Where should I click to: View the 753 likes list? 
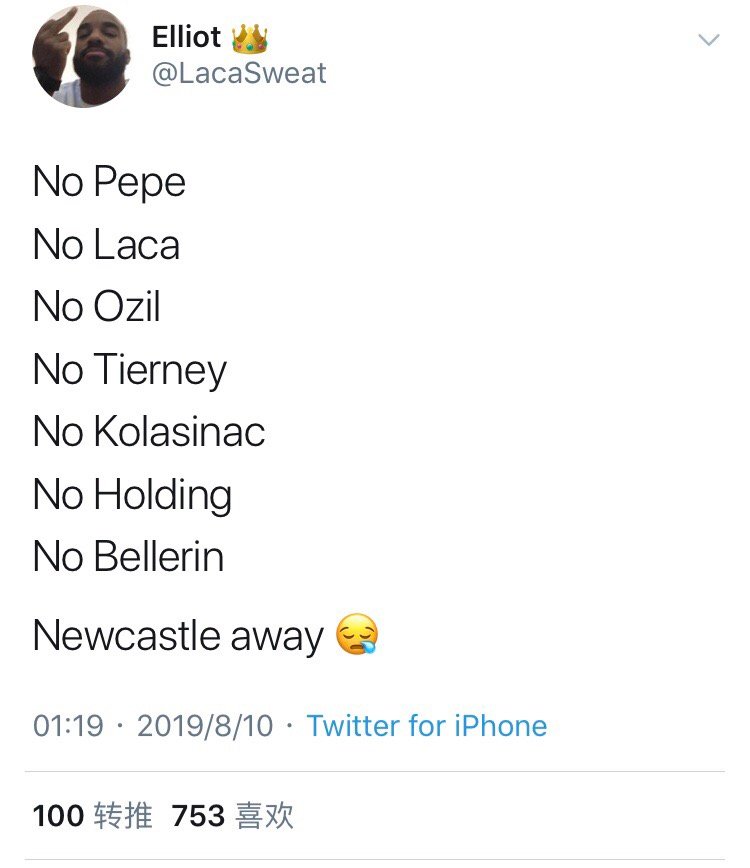point(232,816)
